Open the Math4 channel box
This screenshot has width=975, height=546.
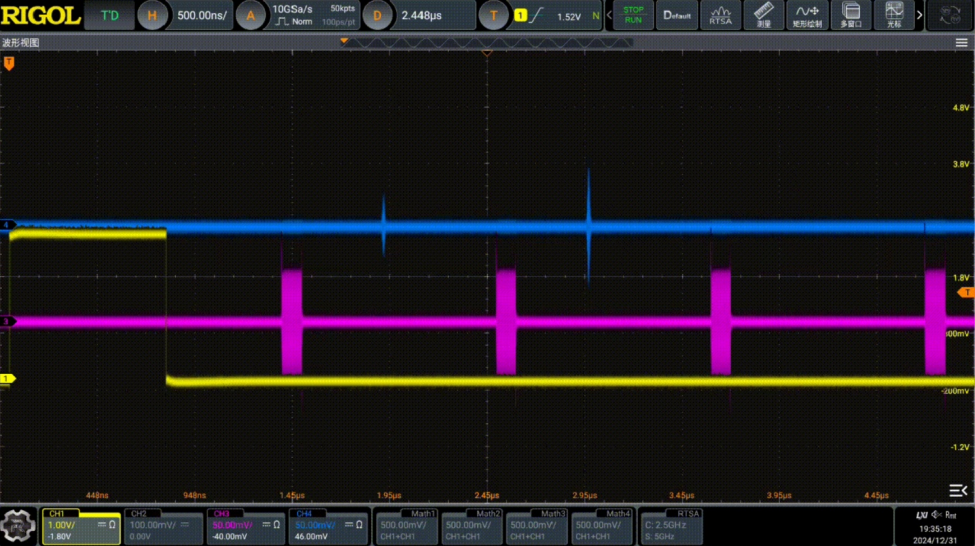point(602,527)
